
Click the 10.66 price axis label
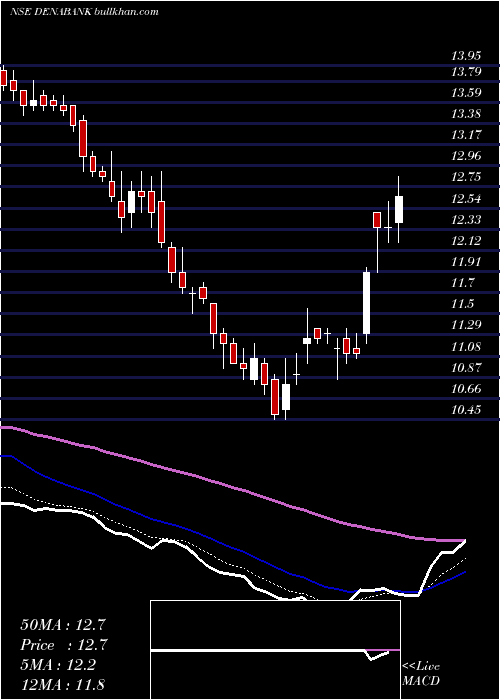coord(467,388)
